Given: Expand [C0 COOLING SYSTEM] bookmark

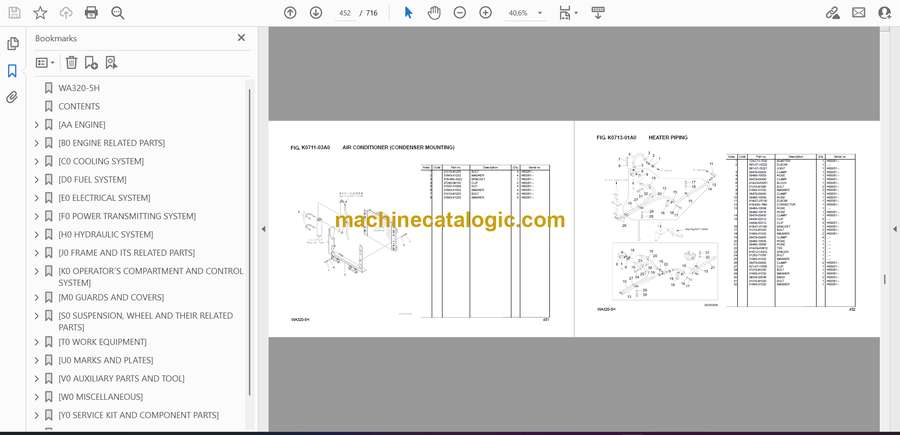Looking at the screenshot, I should [37, 161].
